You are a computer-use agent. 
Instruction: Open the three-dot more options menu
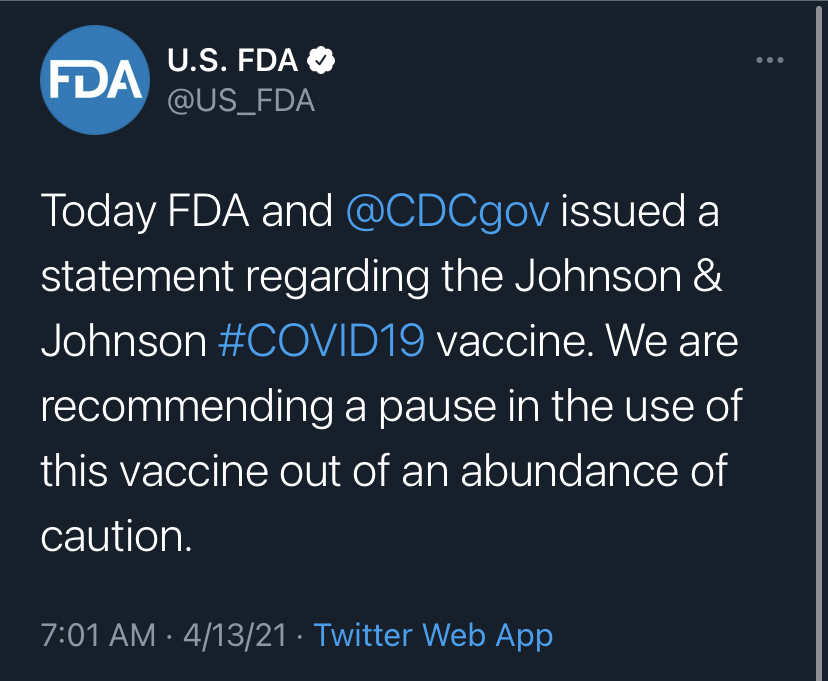pos(769,61)
